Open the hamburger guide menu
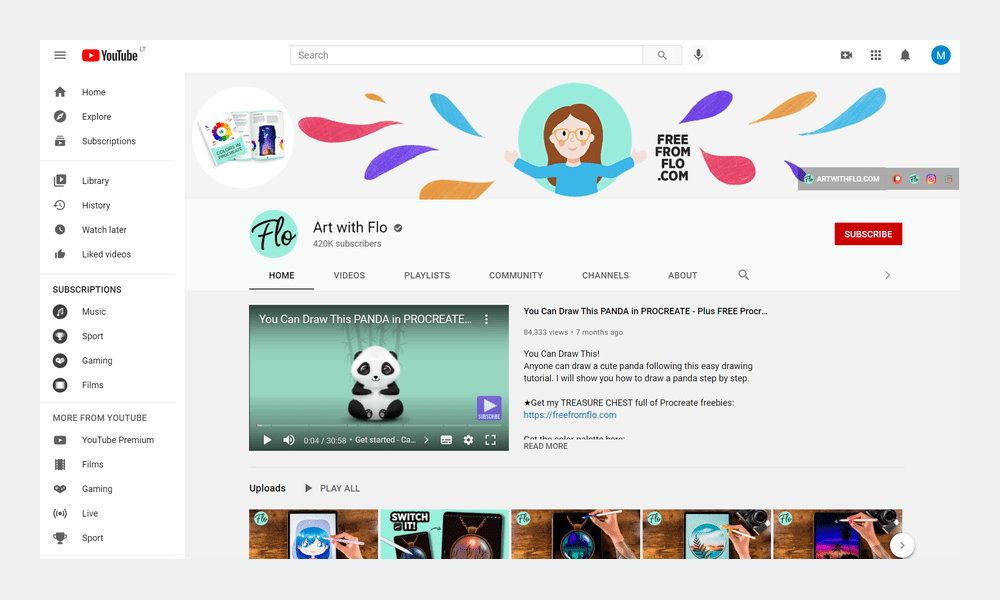The image size is (1000, 600). pos(60,55)
